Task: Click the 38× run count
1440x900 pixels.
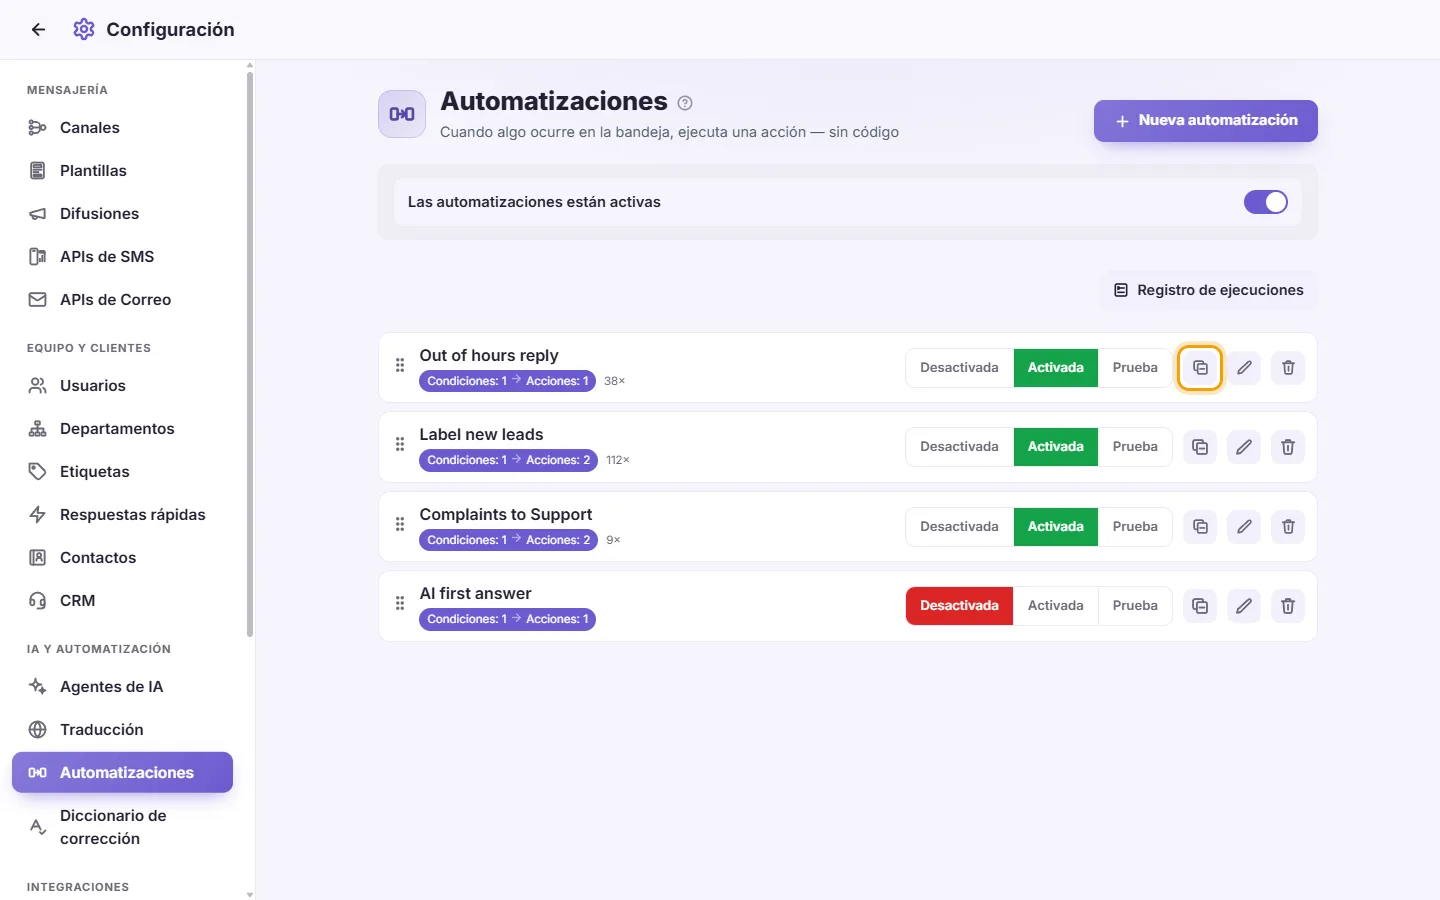Action: 614,381
